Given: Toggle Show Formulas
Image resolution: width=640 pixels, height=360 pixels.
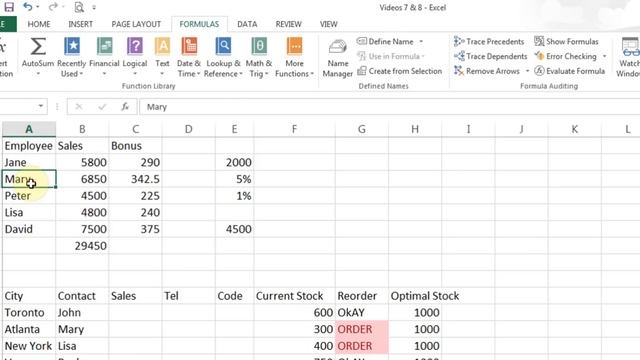Looking at the screenshot, I should tap(566, 42).
